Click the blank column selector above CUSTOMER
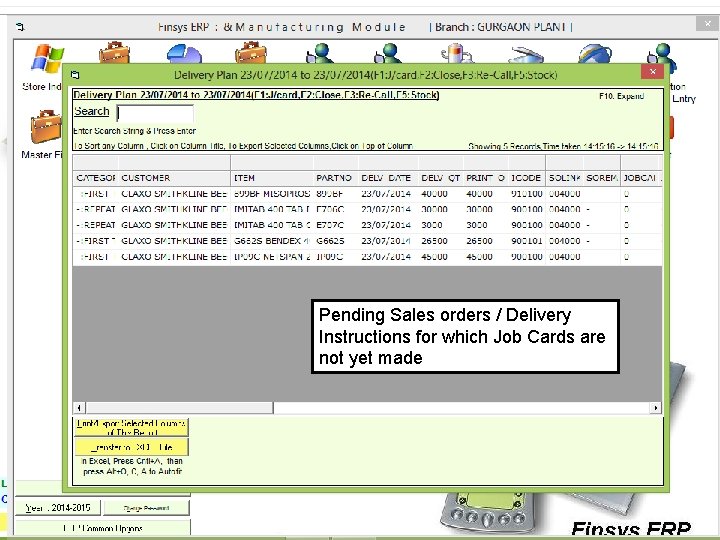The height and width of the screenshot is (540, 720). pos(174,163)
